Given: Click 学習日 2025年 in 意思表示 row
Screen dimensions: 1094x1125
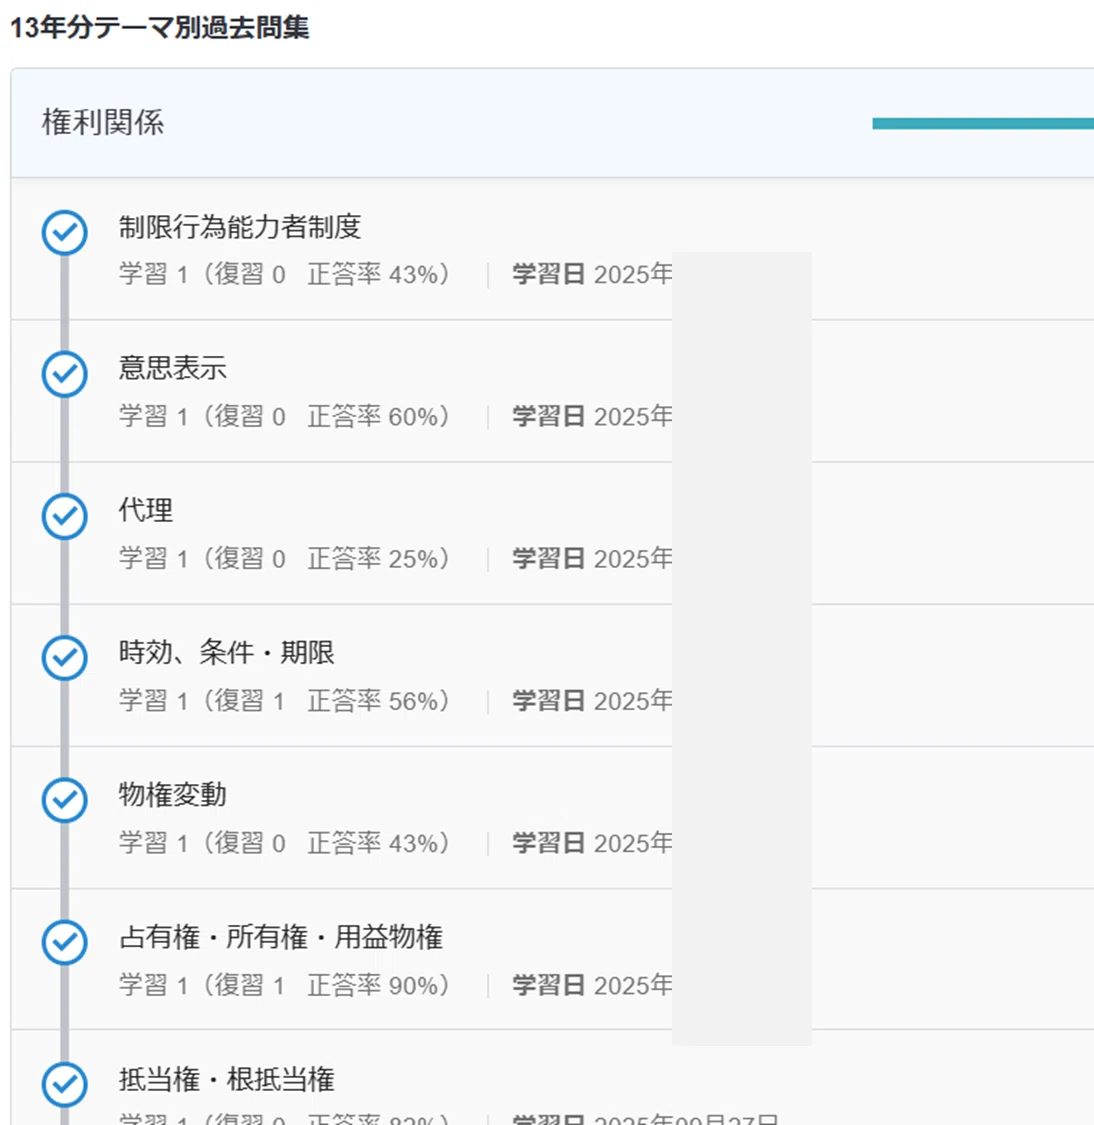Looking at the screenshot, I should [592, 416].
